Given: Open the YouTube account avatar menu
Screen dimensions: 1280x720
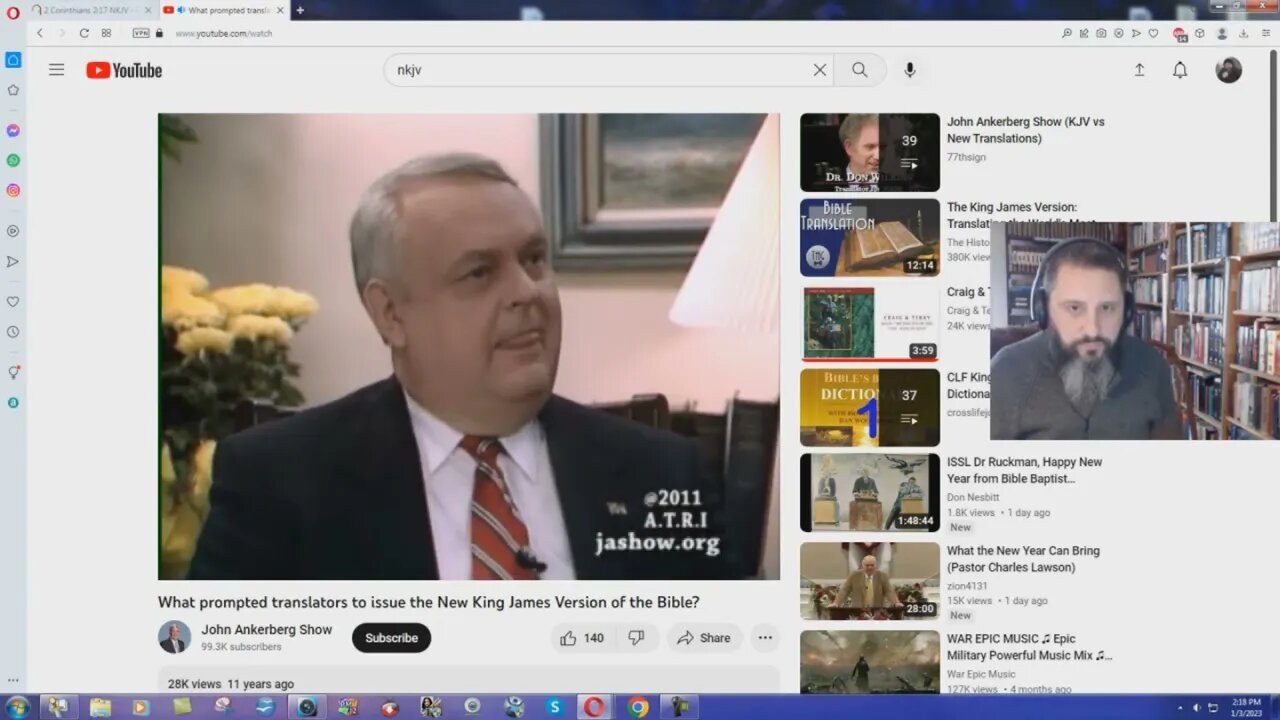Looking at the screenshot, I should click(1229, 70).
